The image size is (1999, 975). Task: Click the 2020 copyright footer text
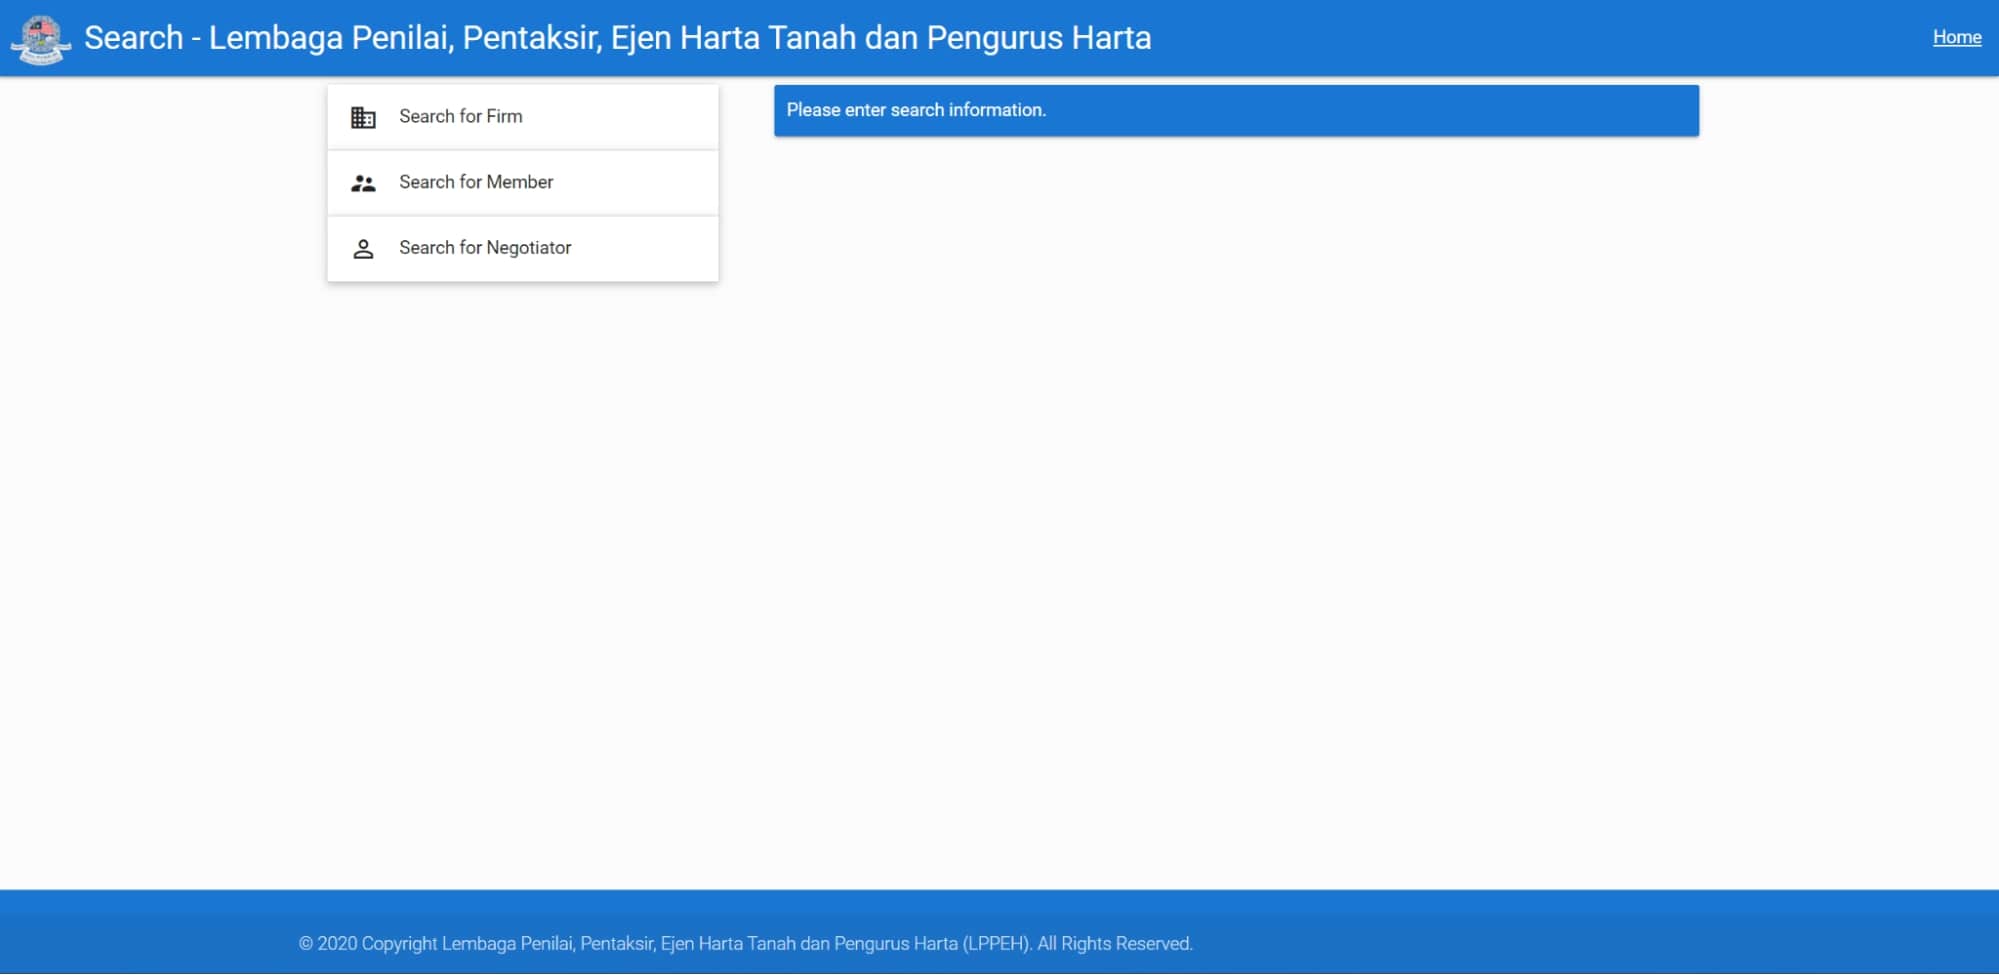click(x=745, y=943)
